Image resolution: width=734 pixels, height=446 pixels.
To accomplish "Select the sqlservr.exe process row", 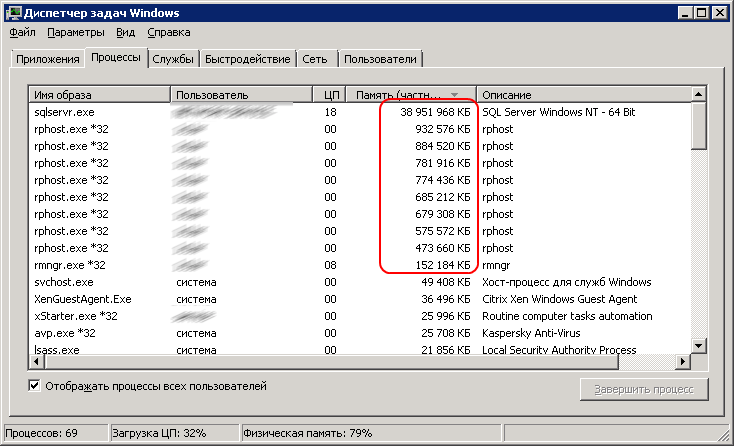I will (x=64, y=113).
